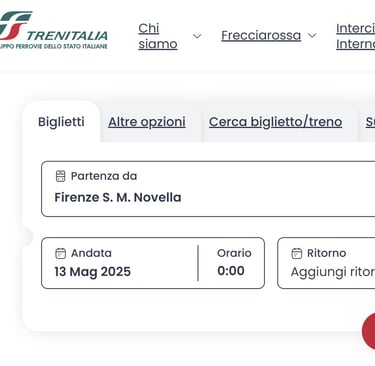
Task: Expand the Chi siamo menu chevron
Action: [x=197, y=36]
